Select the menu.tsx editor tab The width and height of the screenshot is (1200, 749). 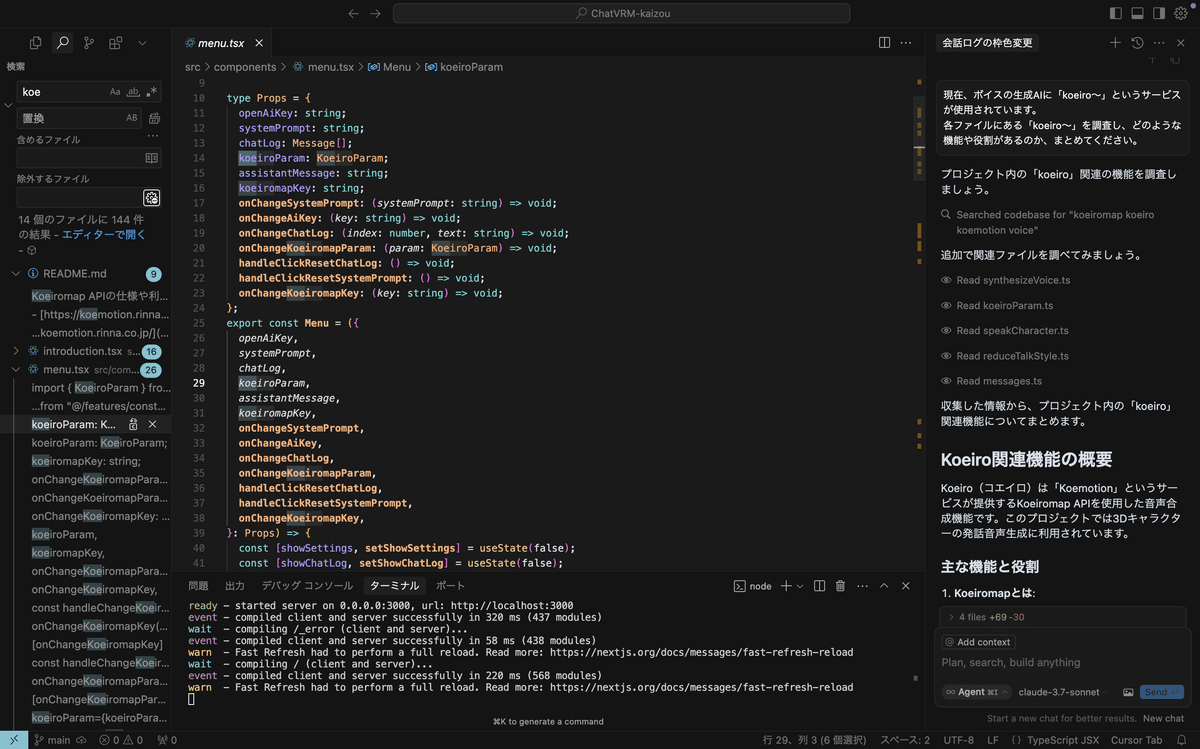[x=221, y=43]
